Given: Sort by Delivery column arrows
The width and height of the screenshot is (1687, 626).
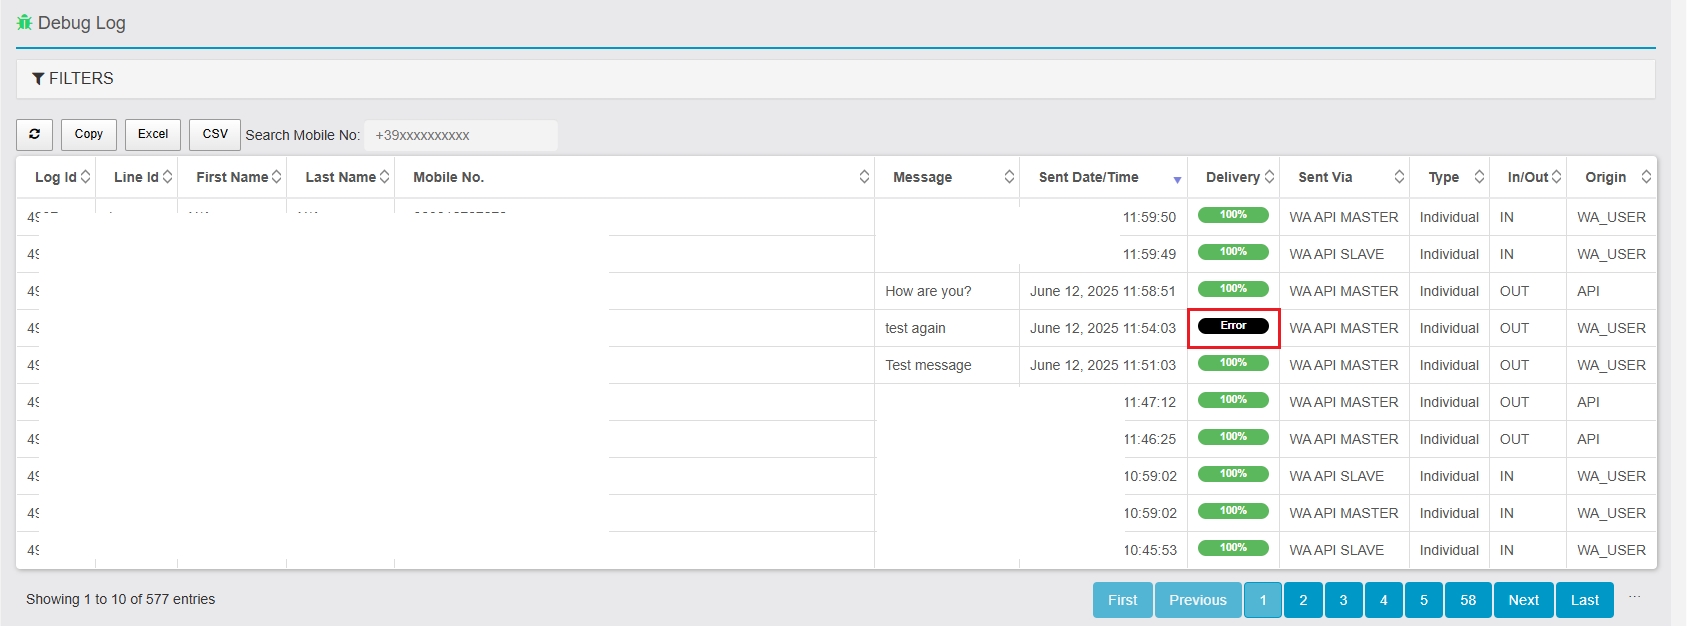Looking at the screenshot, I should [x=1269, y=177].
